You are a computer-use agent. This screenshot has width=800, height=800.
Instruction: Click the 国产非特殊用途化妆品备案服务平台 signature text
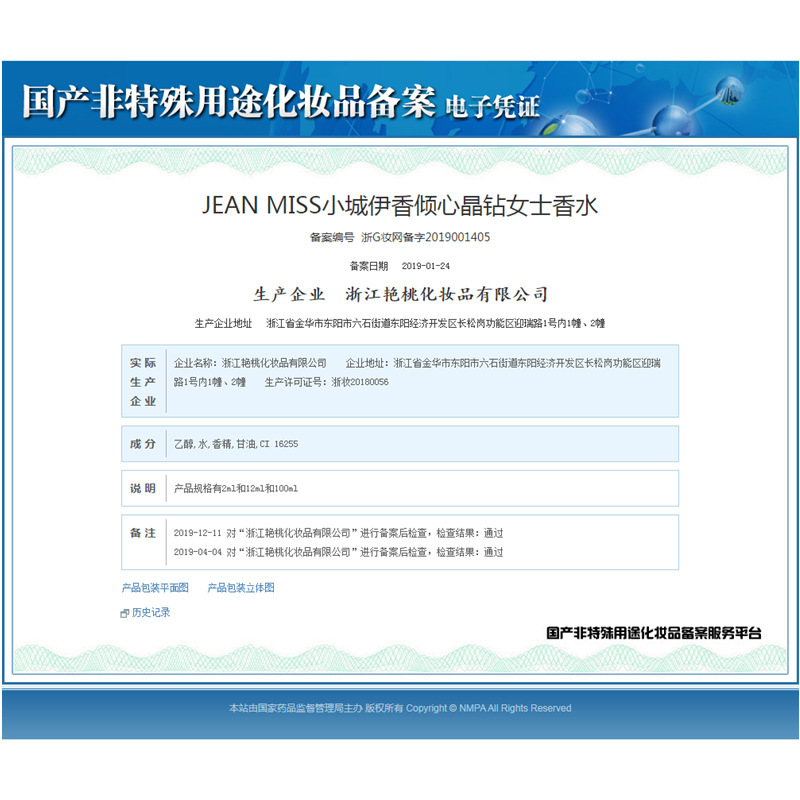[654, 633]
